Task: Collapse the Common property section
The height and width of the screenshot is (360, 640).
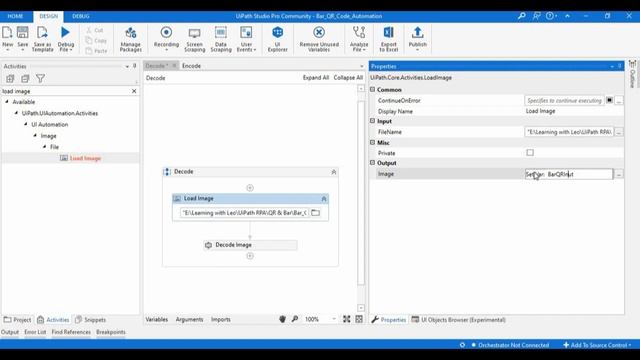Action: point(372,89)
